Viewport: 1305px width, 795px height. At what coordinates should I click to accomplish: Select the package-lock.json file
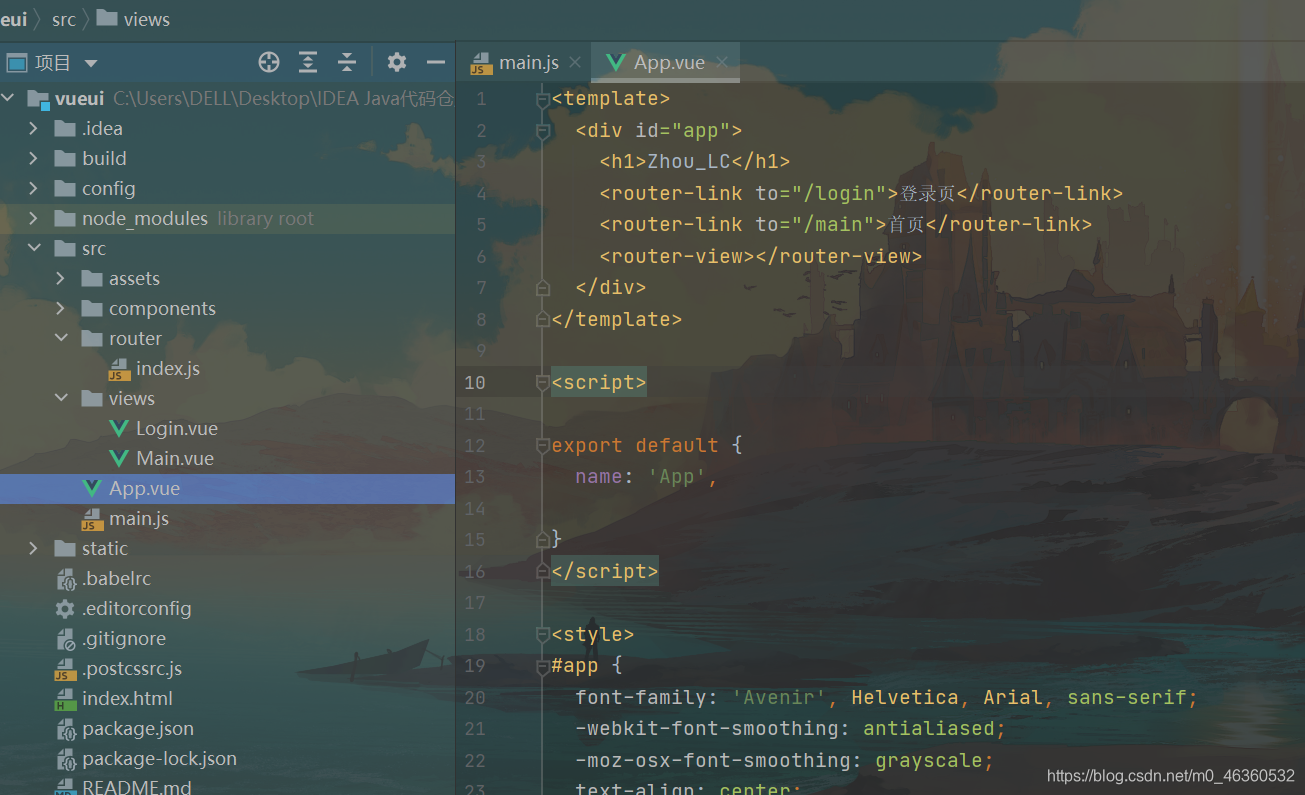[160, 758]
